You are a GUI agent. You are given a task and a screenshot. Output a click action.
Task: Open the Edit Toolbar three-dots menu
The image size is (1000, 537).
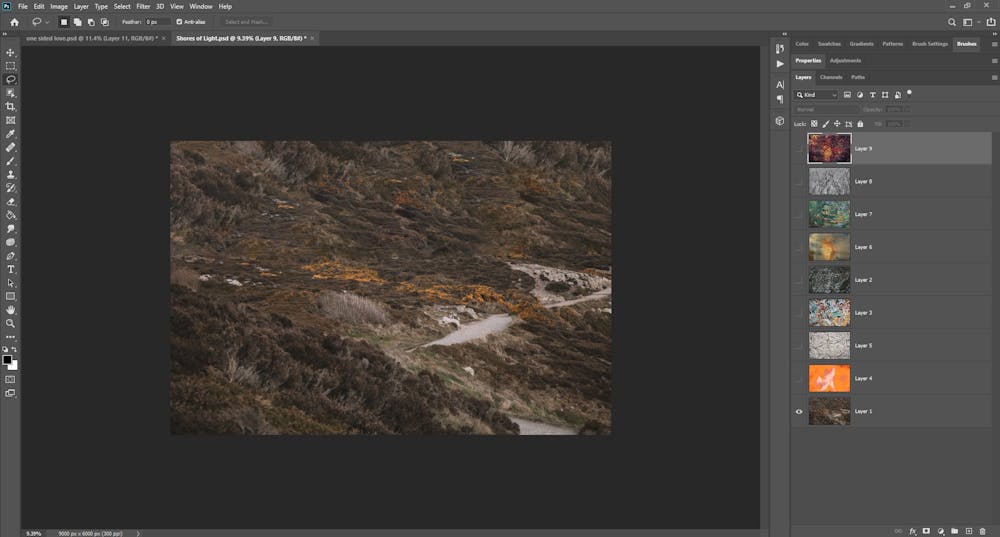[x=10, y=337]
